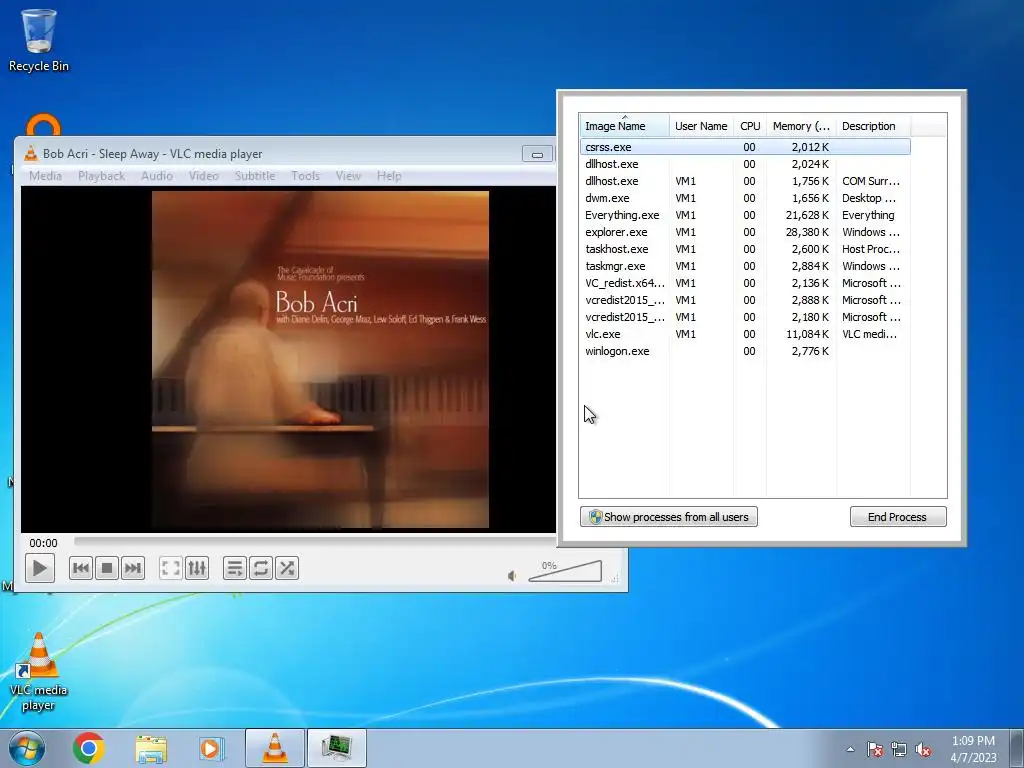Open the Playback menu in VLC
The width and height of the screenshot is (1024, 768).
point(101,176)
